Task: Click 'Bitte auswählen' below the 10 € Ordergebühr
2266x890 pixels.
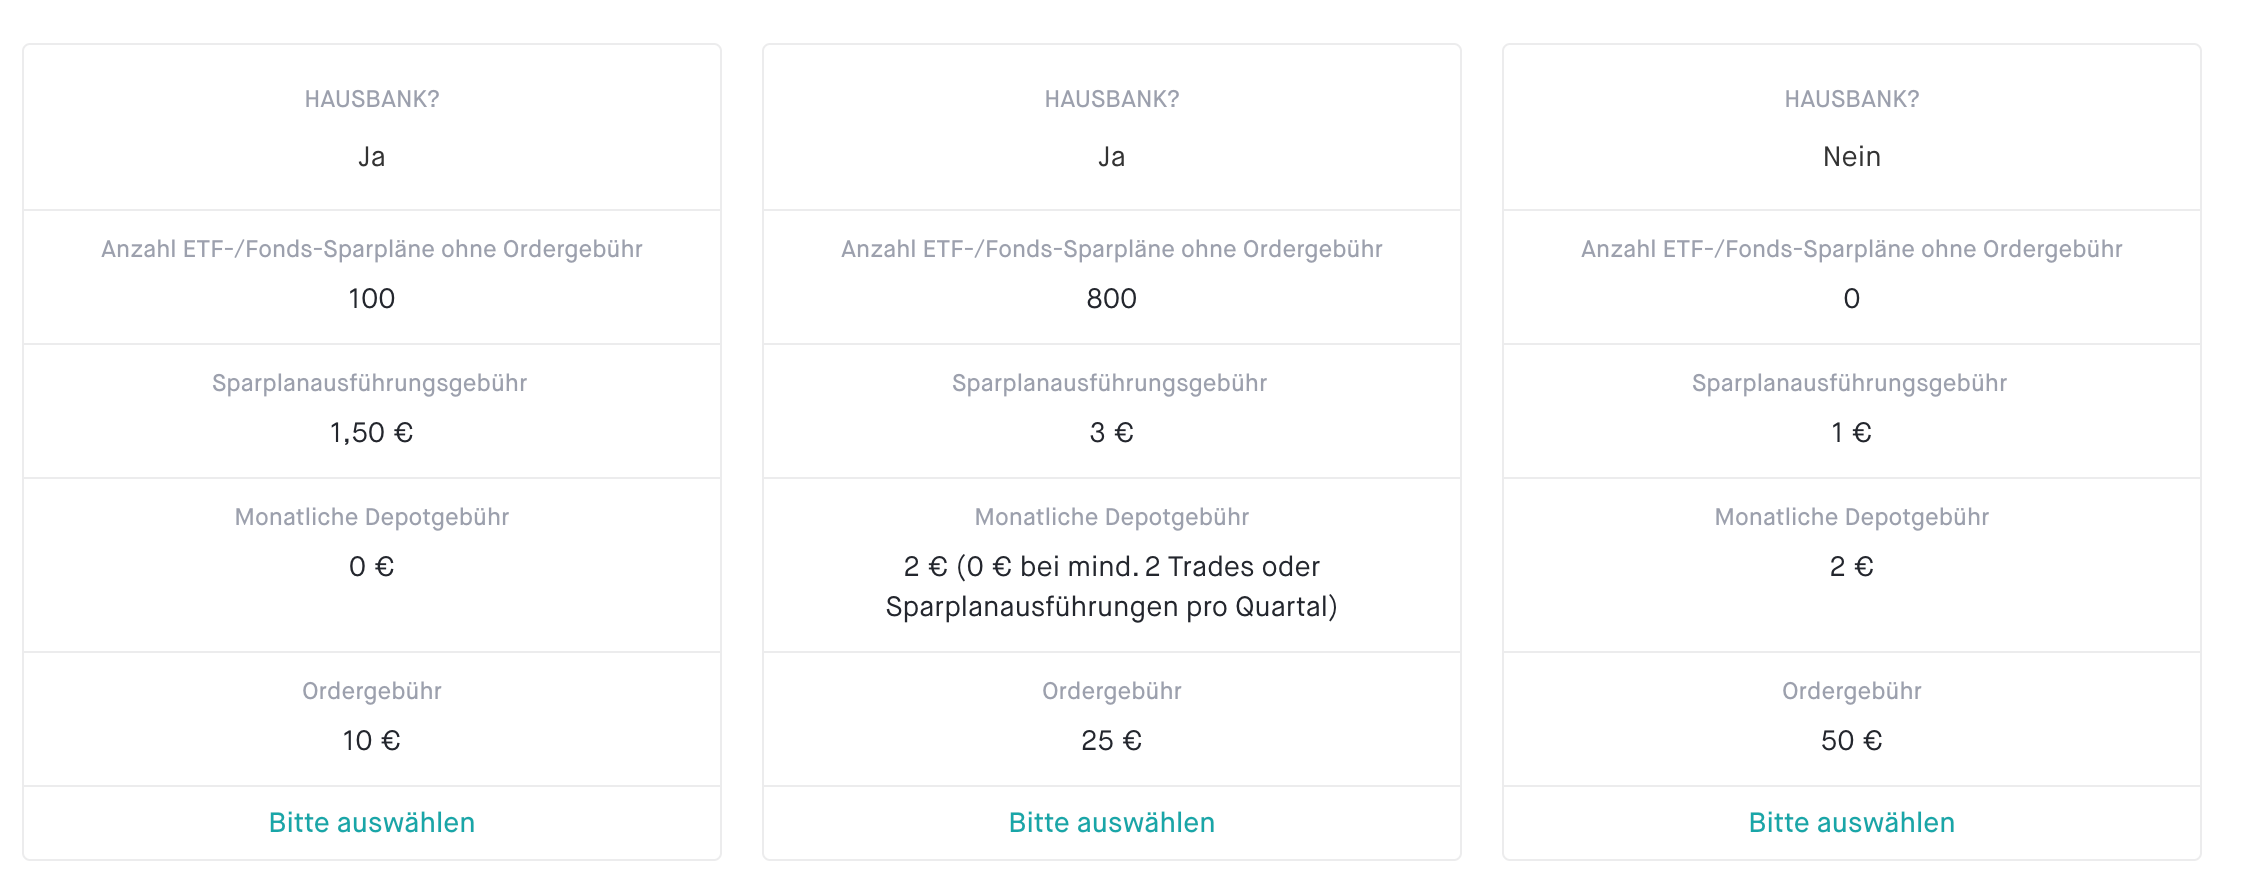Action: 371,822
